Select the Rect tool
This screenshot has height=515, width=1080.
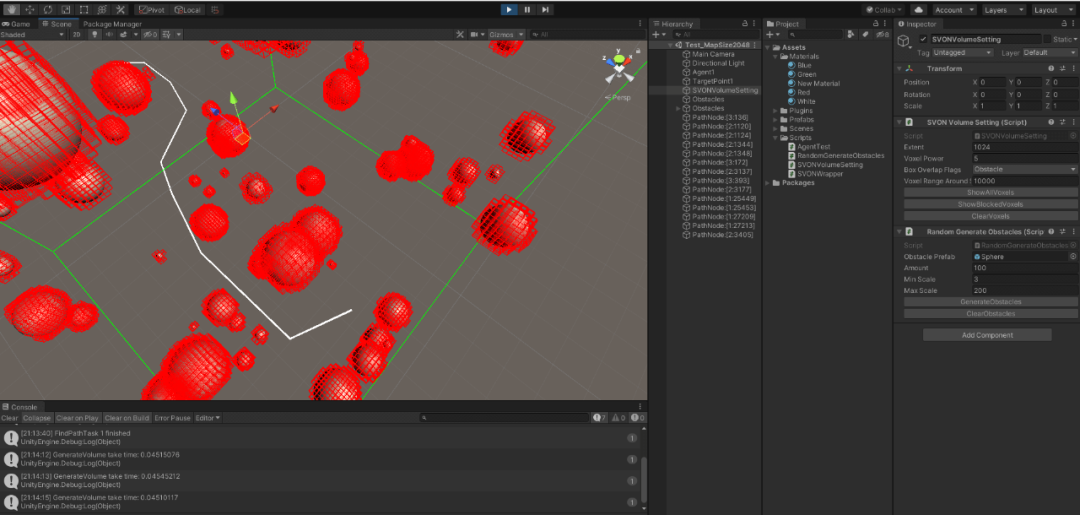pos(84,10)
